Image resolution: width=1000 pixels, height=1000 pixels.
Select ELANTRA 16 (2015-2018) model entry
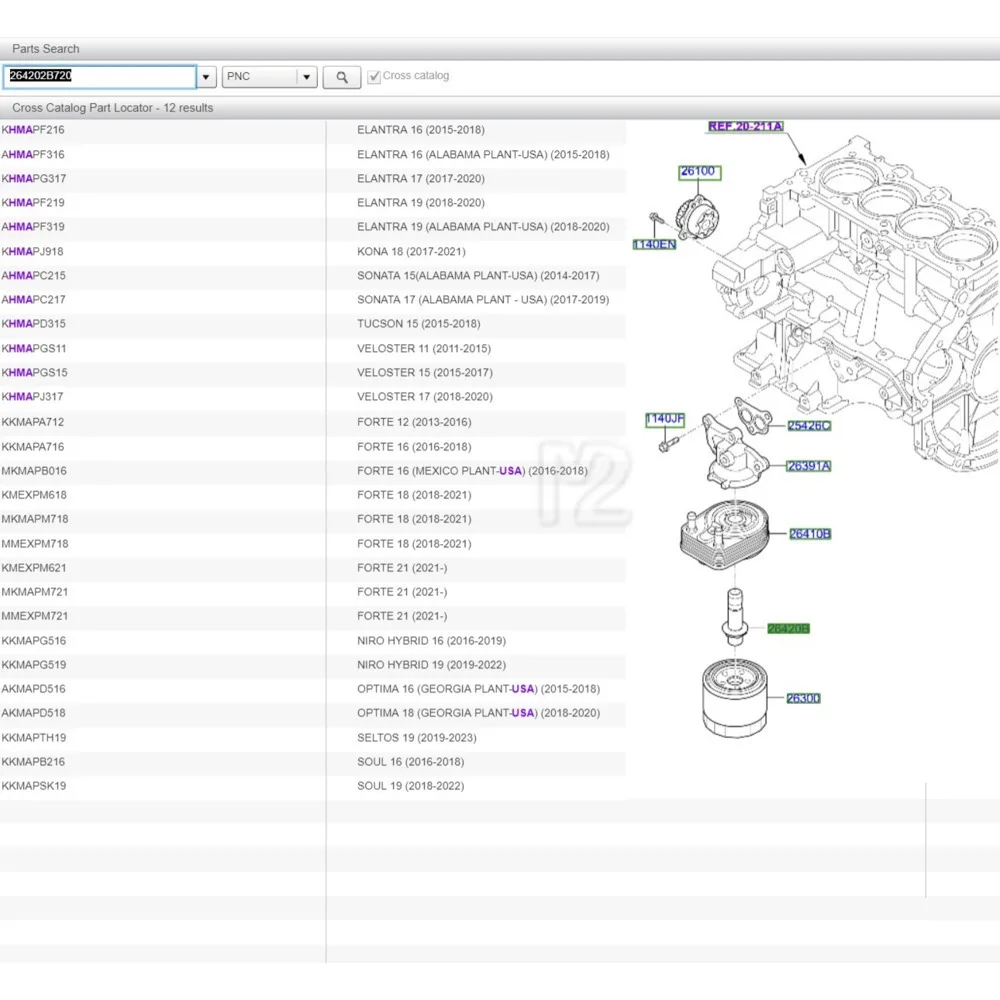coord(421,130)
